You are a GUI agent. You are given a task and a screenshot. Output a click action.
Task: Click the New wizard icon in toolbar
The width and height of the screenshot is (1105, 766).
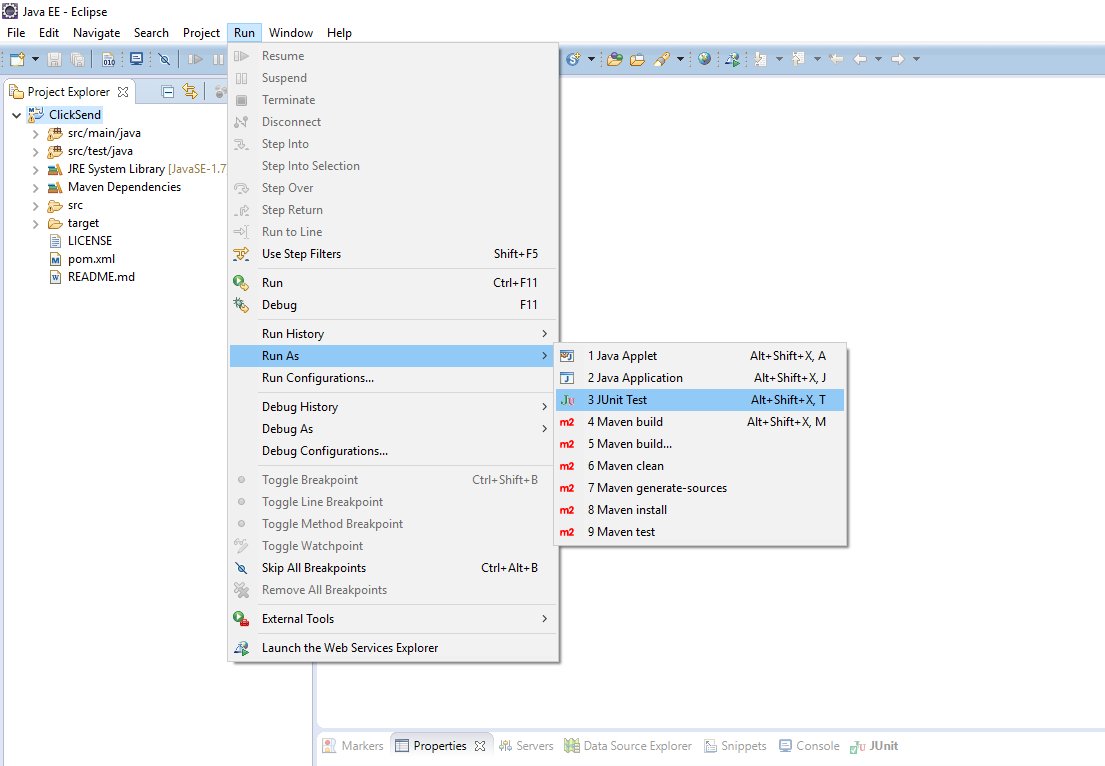click(x=17, y=60)
